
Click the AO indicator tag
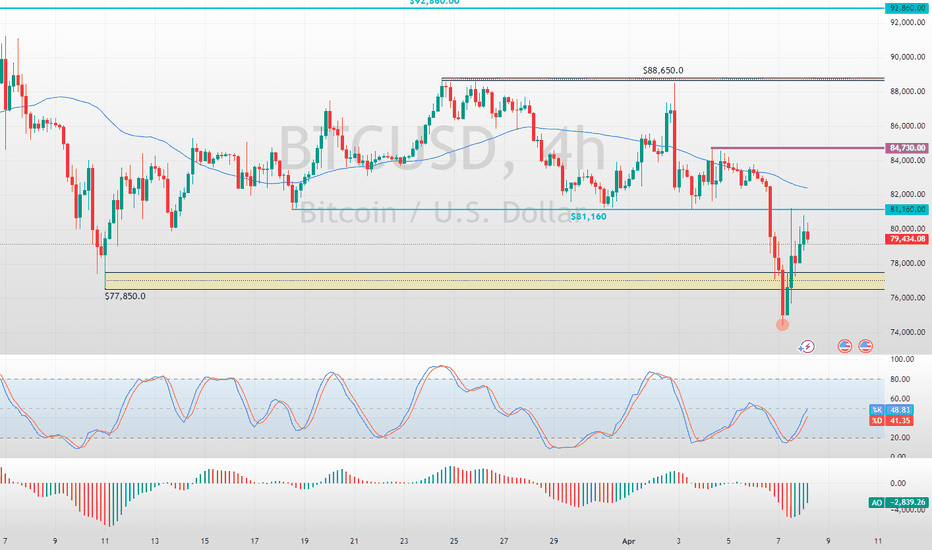877,502
